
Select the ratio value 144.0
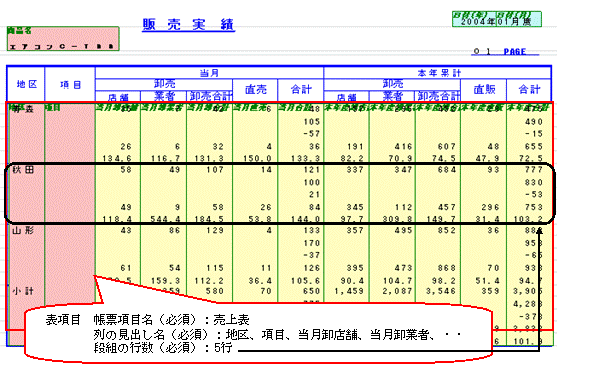(306, 219)
